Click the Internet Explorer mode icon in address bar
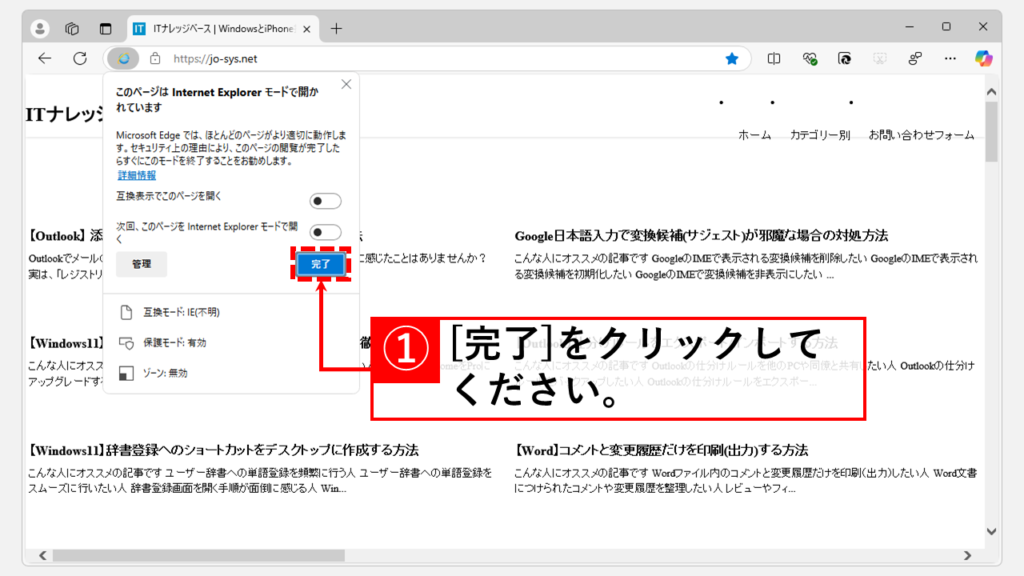This screenshot has width=1024, height=576. [124, 59]
